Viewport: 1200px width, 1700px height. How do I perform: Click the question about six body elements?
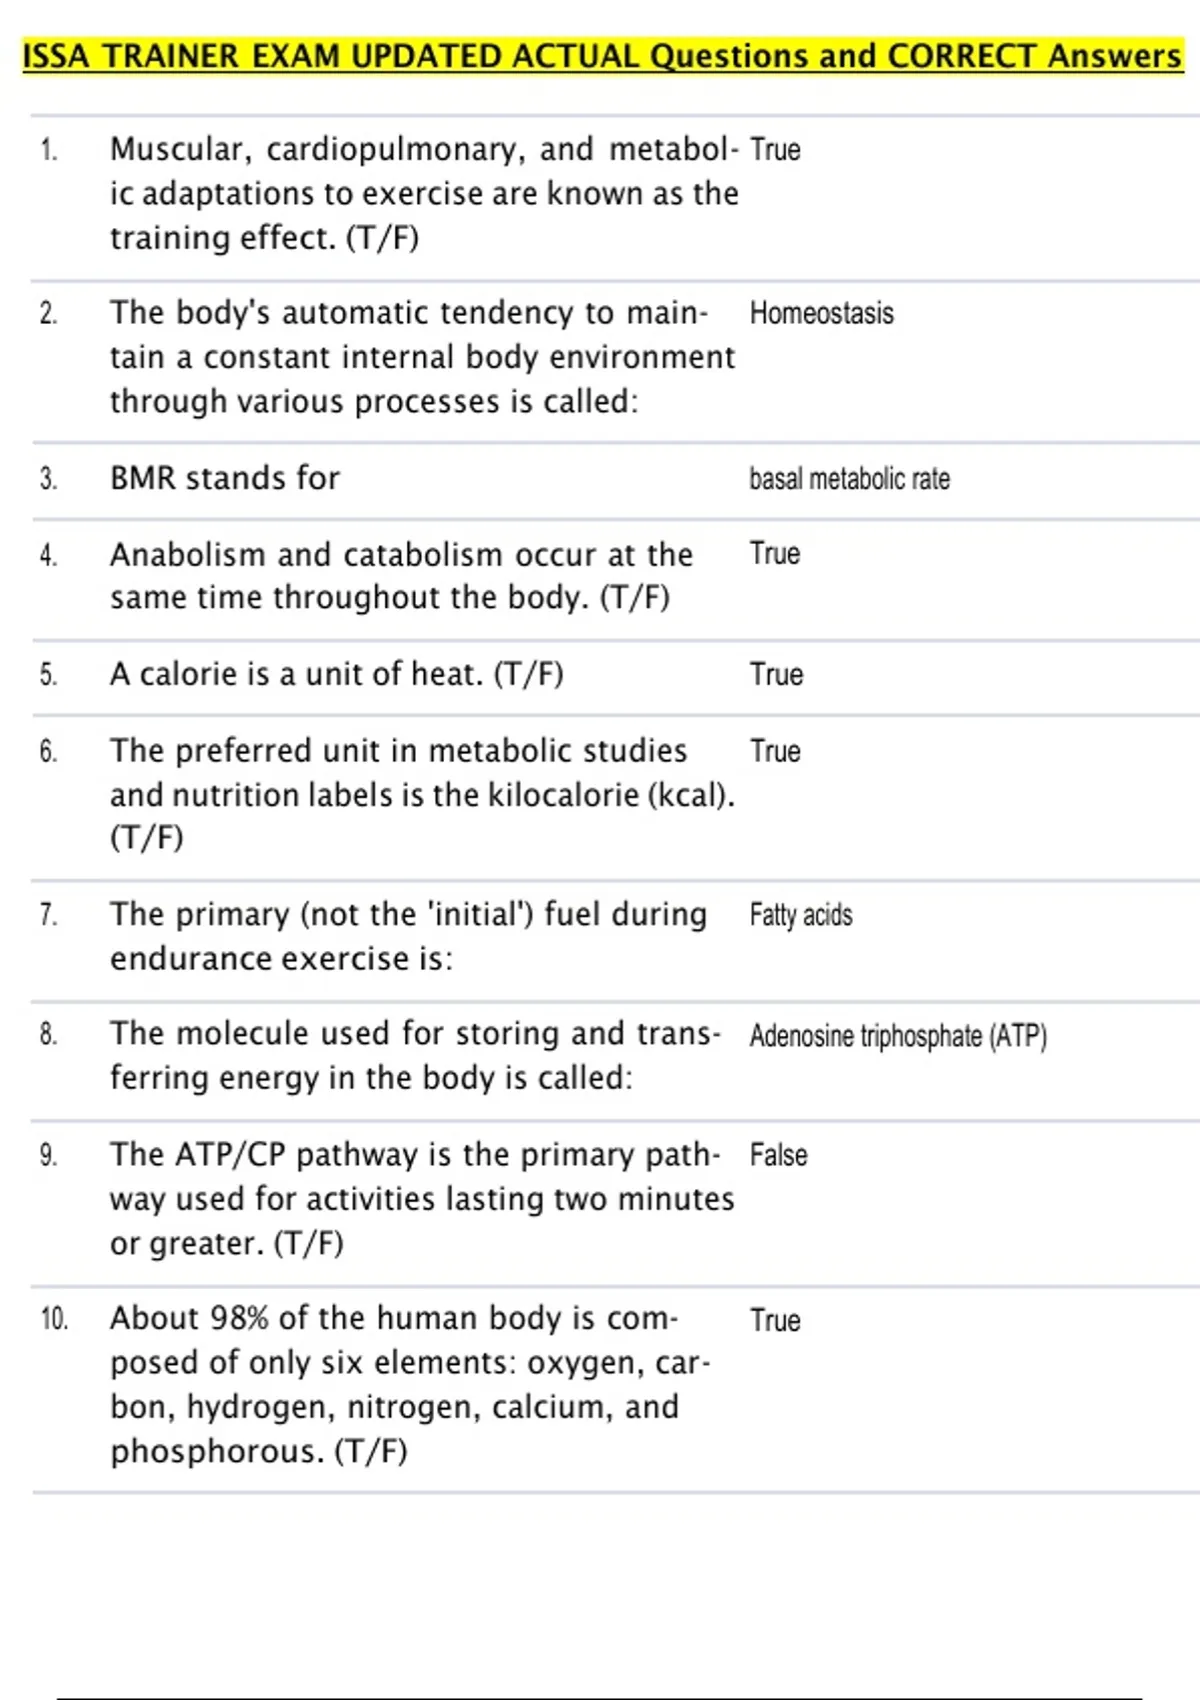click(x=410, y=1385)
